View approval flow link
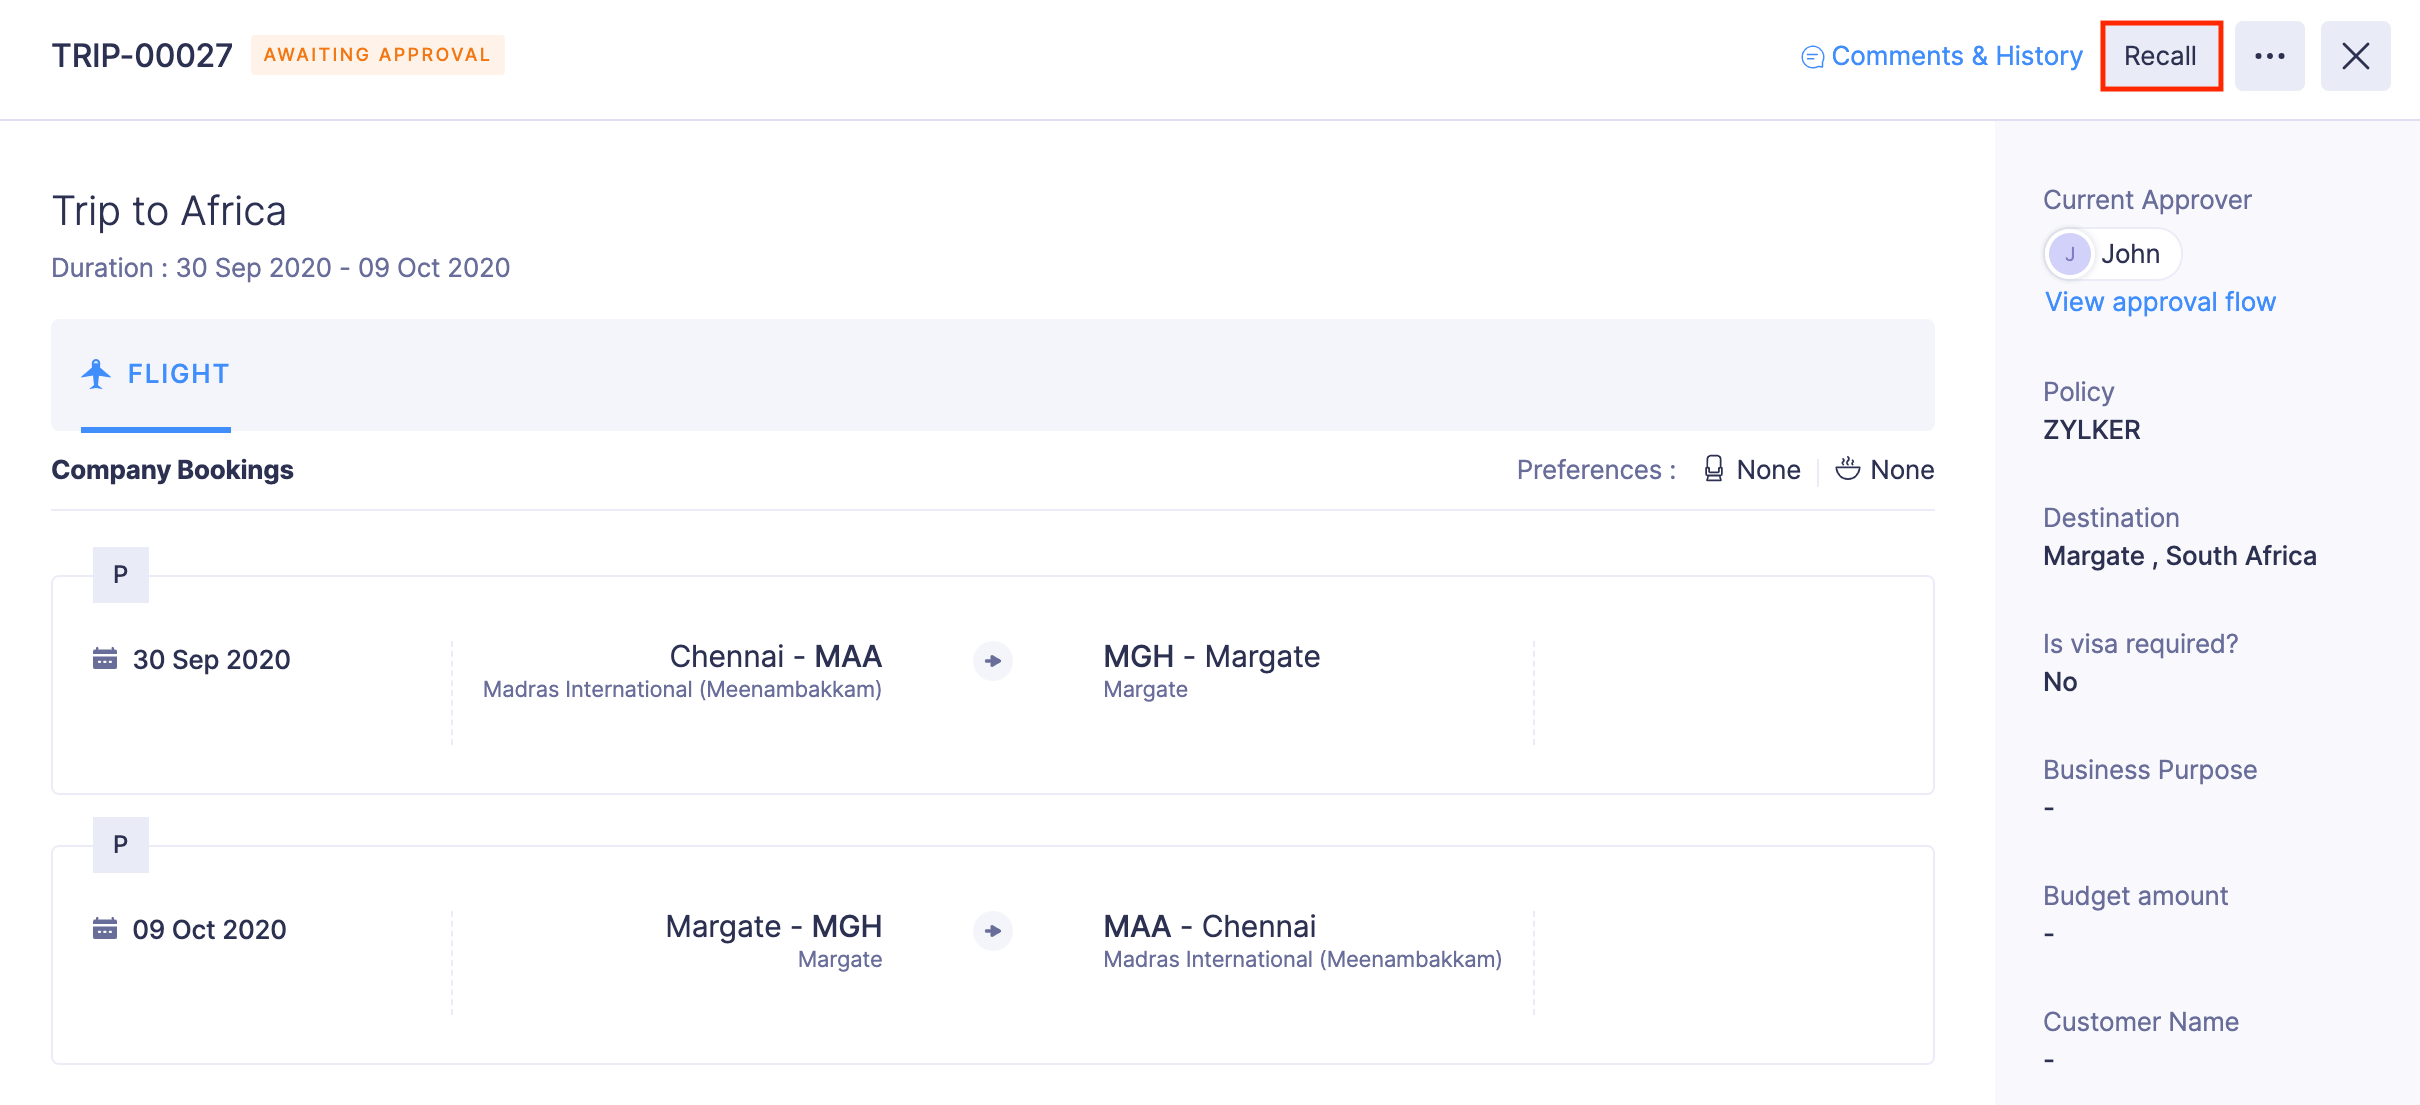This screenshot has width=2420, height=1105. coord(2160,302)
